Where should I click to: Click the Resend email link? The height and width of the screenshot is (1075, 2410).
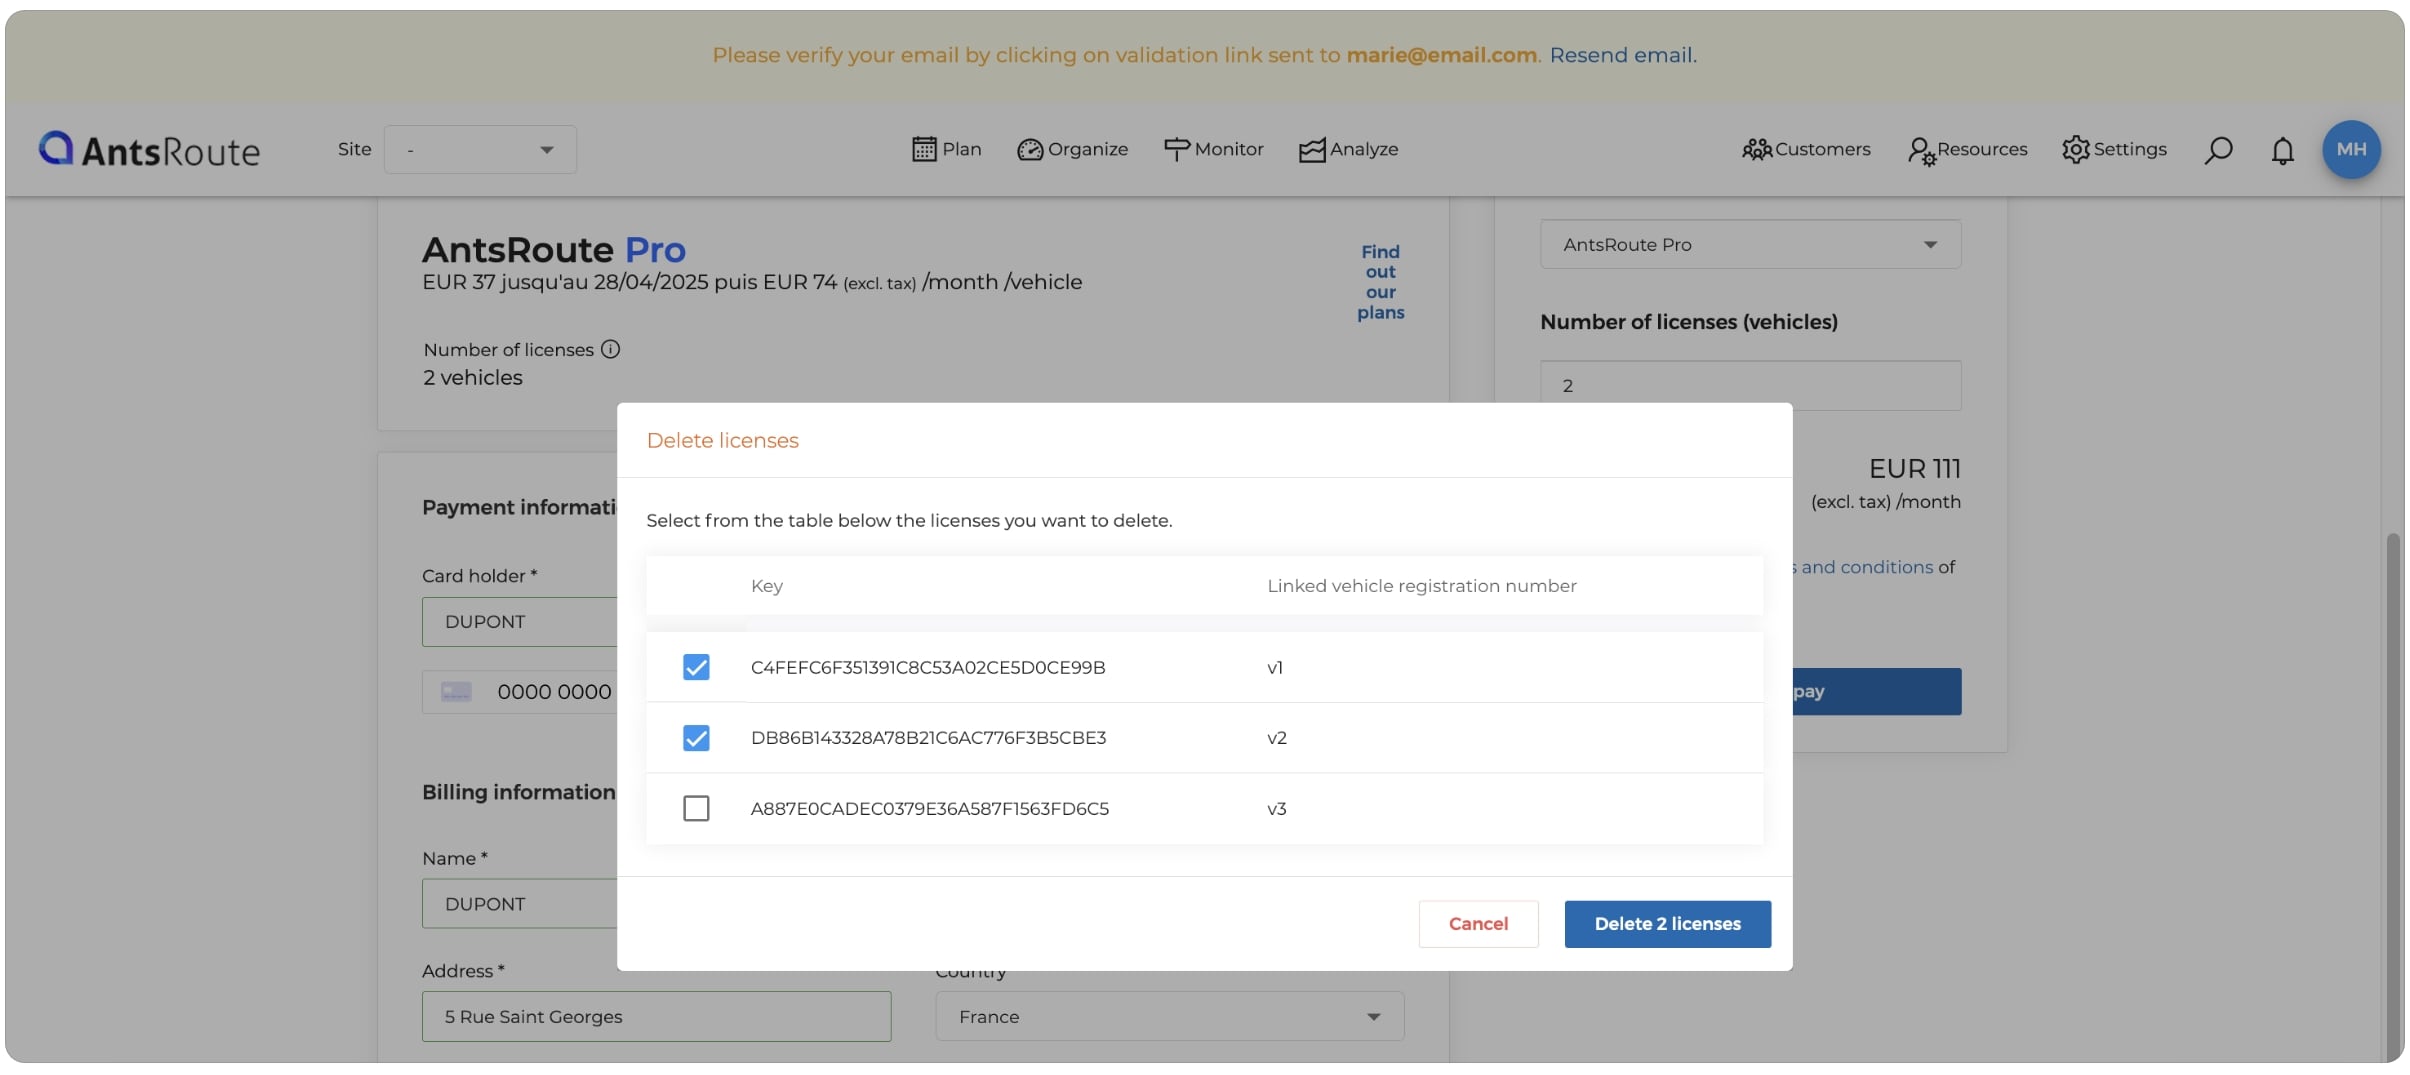(x=1622, y=55)
